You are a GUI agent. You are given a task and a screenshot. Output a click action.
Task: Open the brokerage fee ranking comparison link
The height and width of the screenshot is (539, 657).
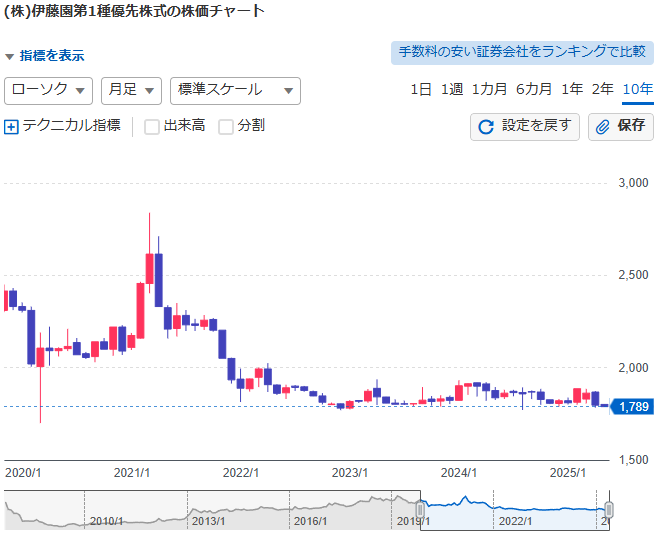pyautogui.click(x=521, y=52)
